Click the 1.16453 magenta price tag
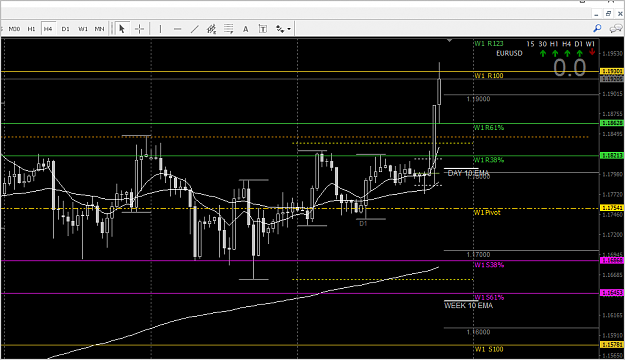Image resolution: width=625 pixels, height=360 pixels. [x=612, y=293]
